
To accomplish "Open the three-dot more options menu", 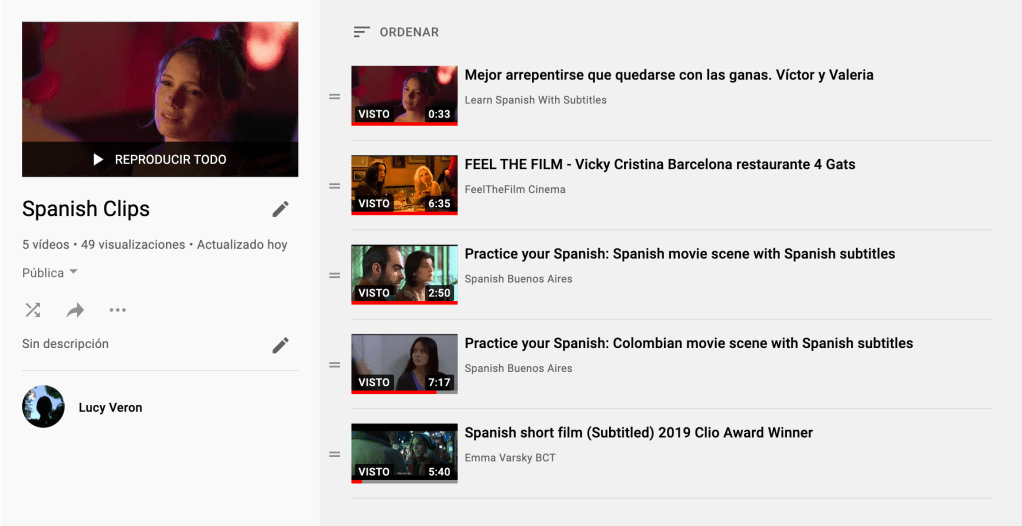I will click(x=118, y=310).
